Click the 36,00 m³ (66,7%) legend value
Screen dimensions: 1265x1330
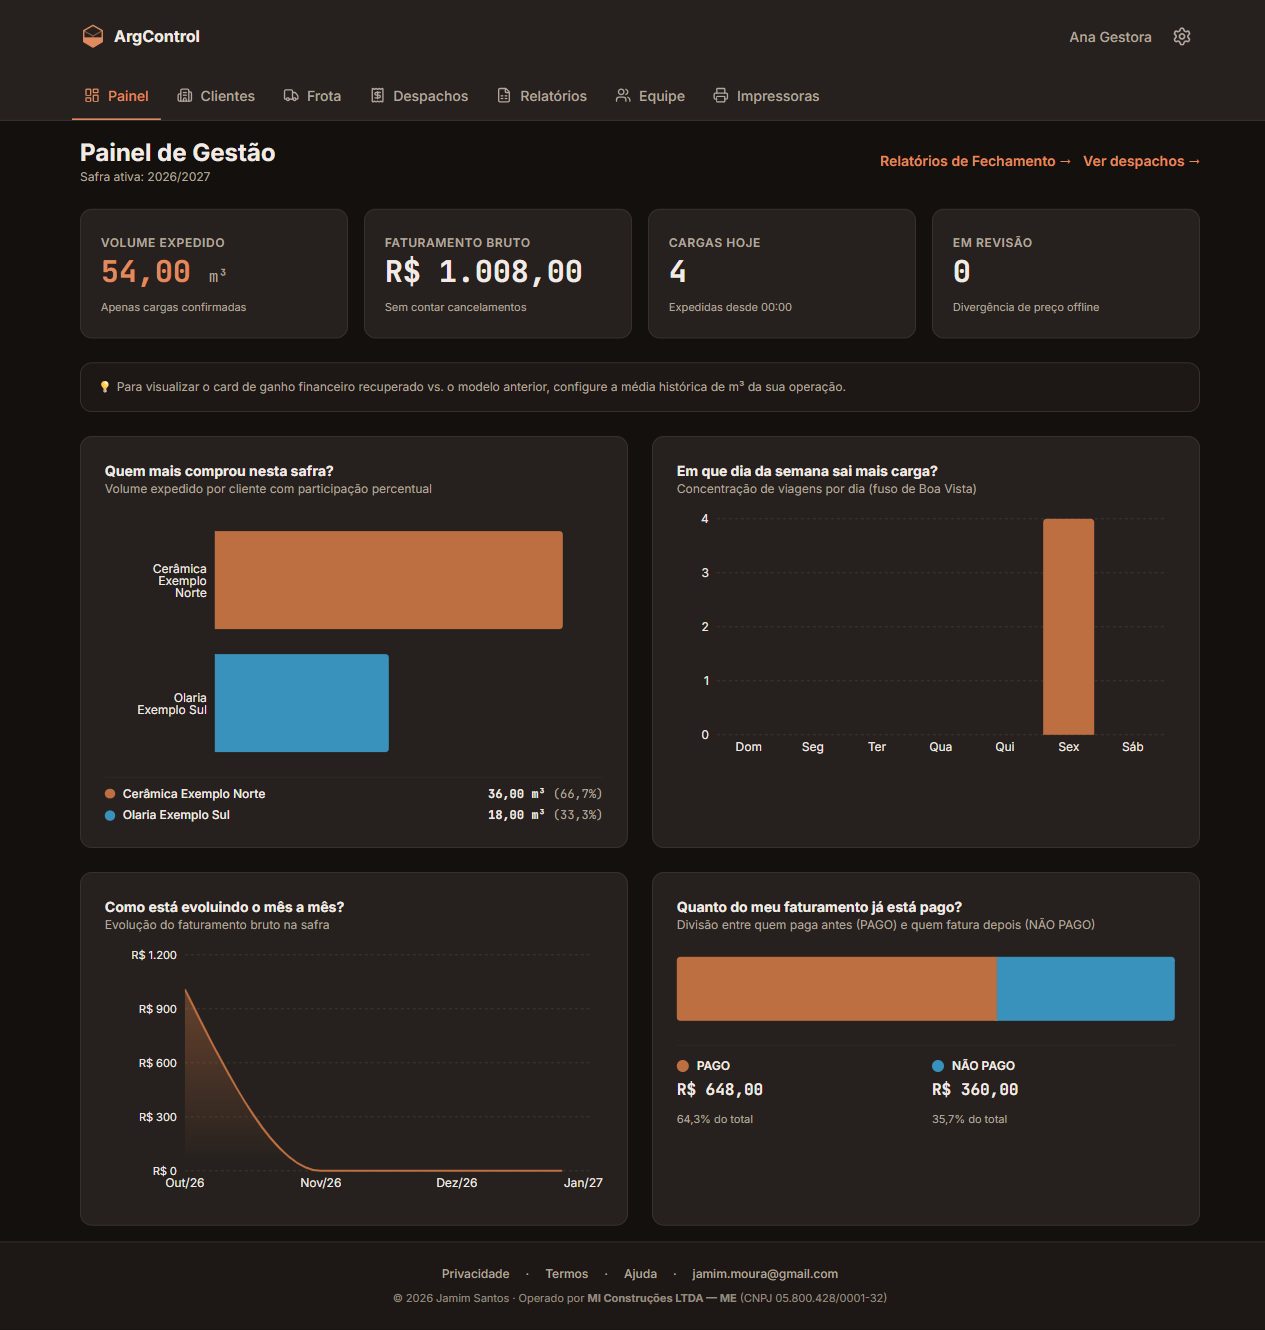pyautogui.click(x=545, y=794)
